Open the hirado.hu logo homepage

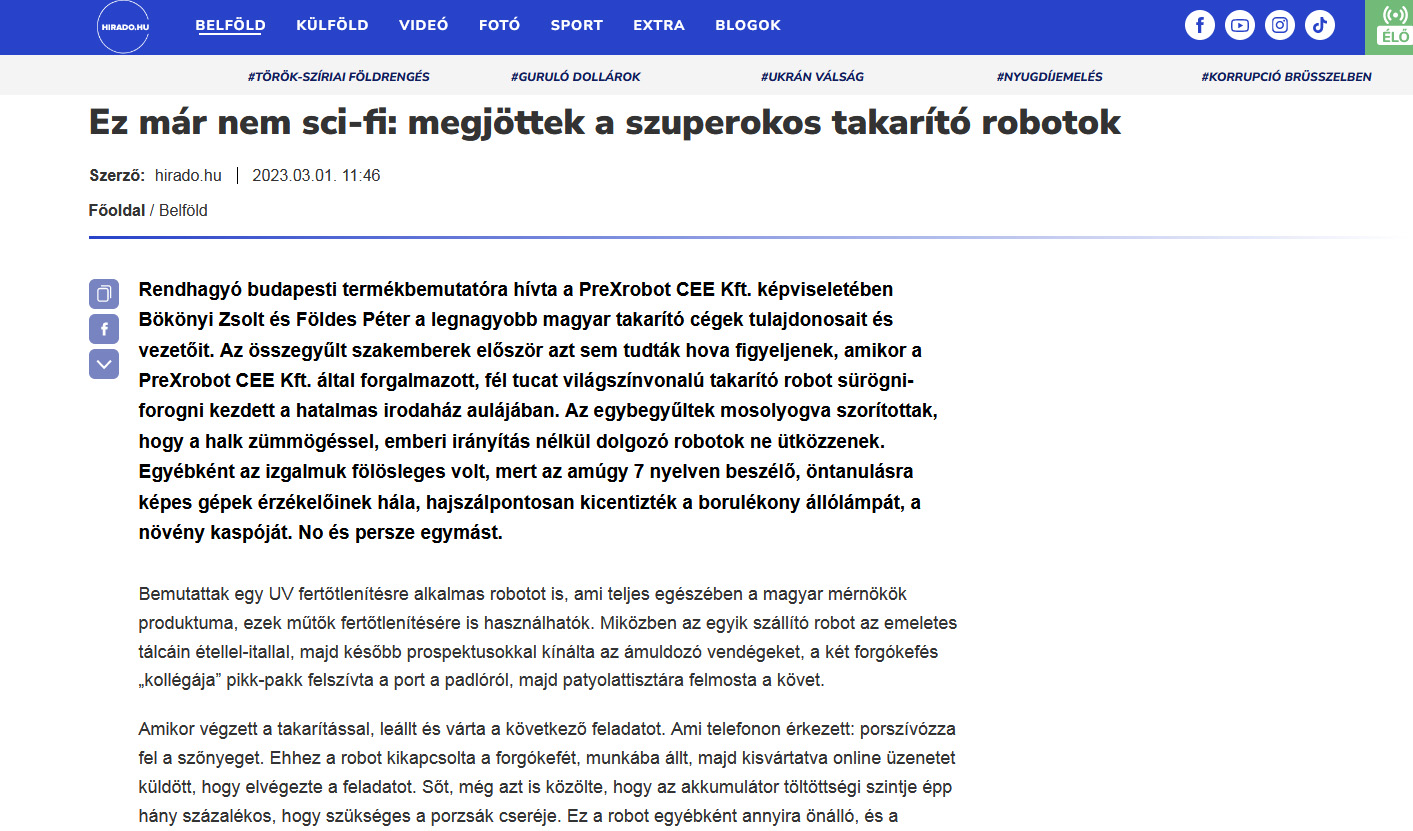123,27
